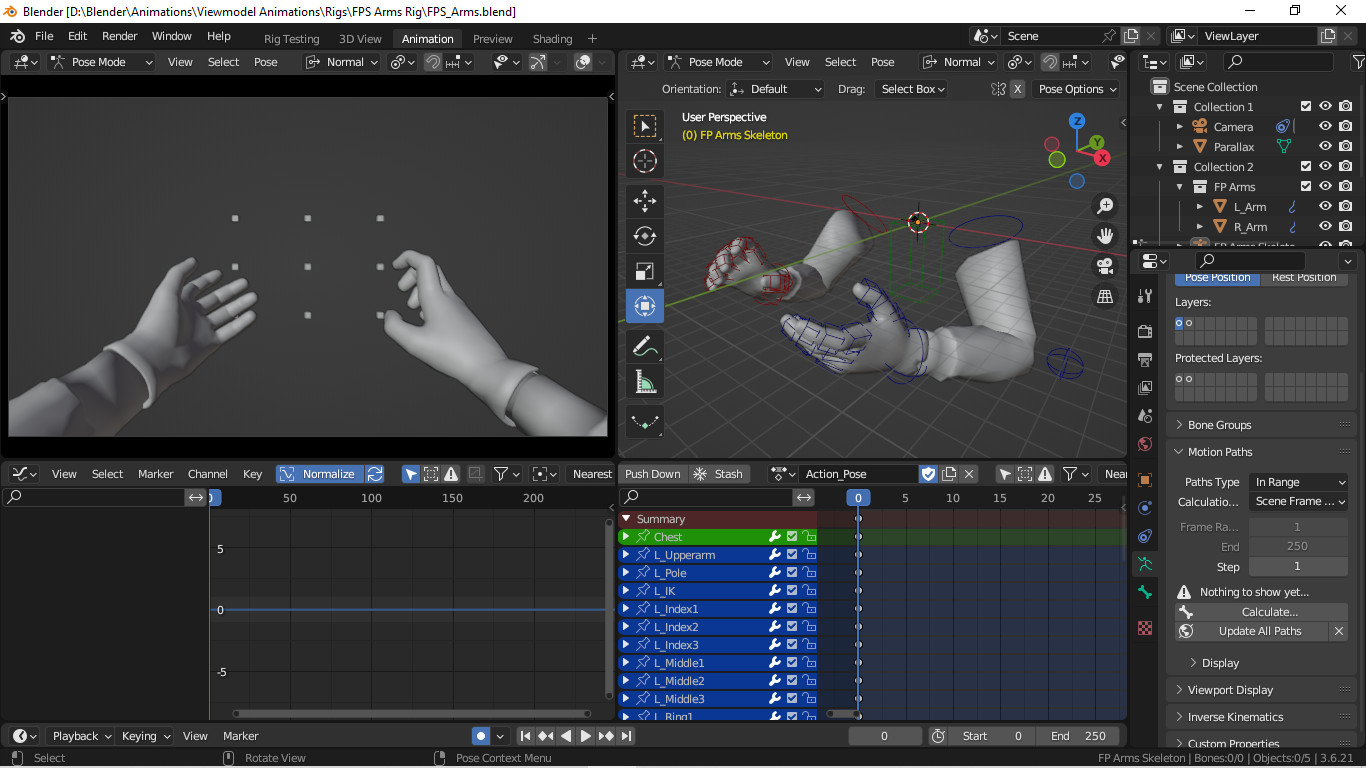Select the Annotate tool
The width and height of the screenshot is (1366, 768).
pos(645,346)
